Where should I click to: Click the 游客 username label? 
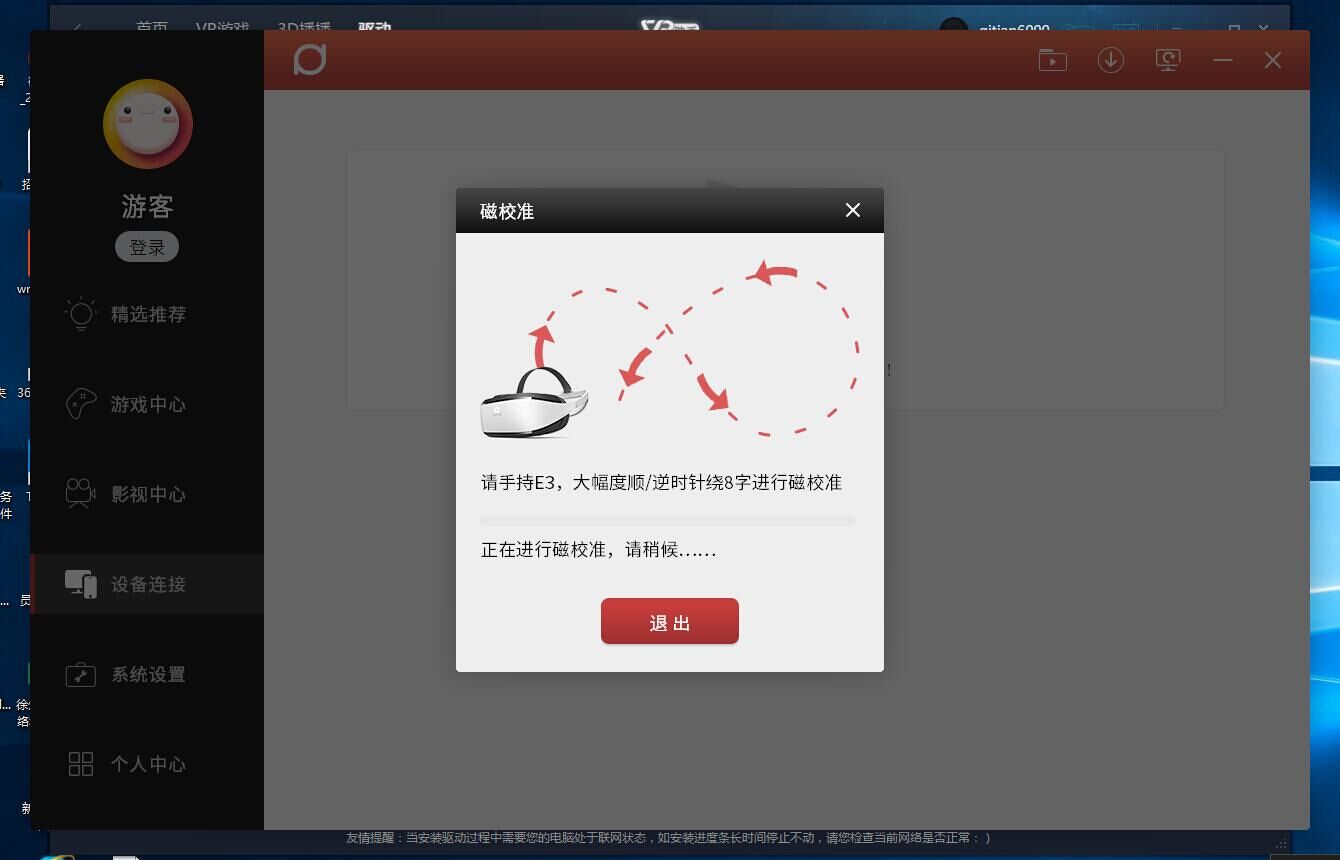tap(148, 206)
